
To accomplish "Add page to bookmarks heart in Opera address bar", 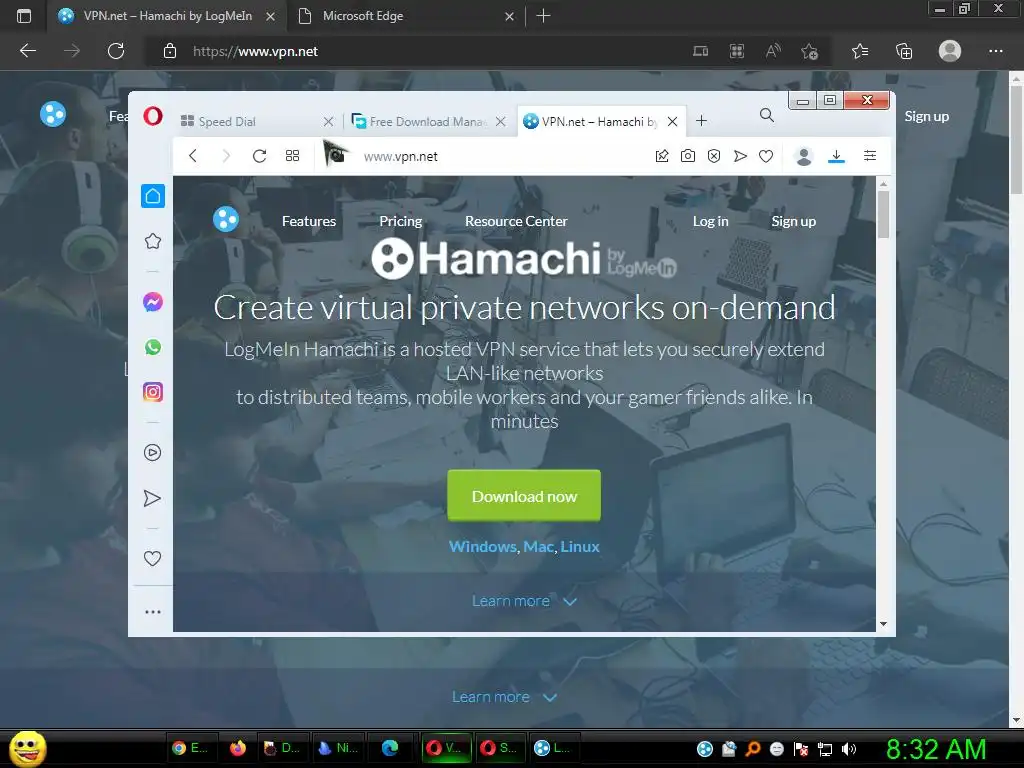I will pos(766,155).
